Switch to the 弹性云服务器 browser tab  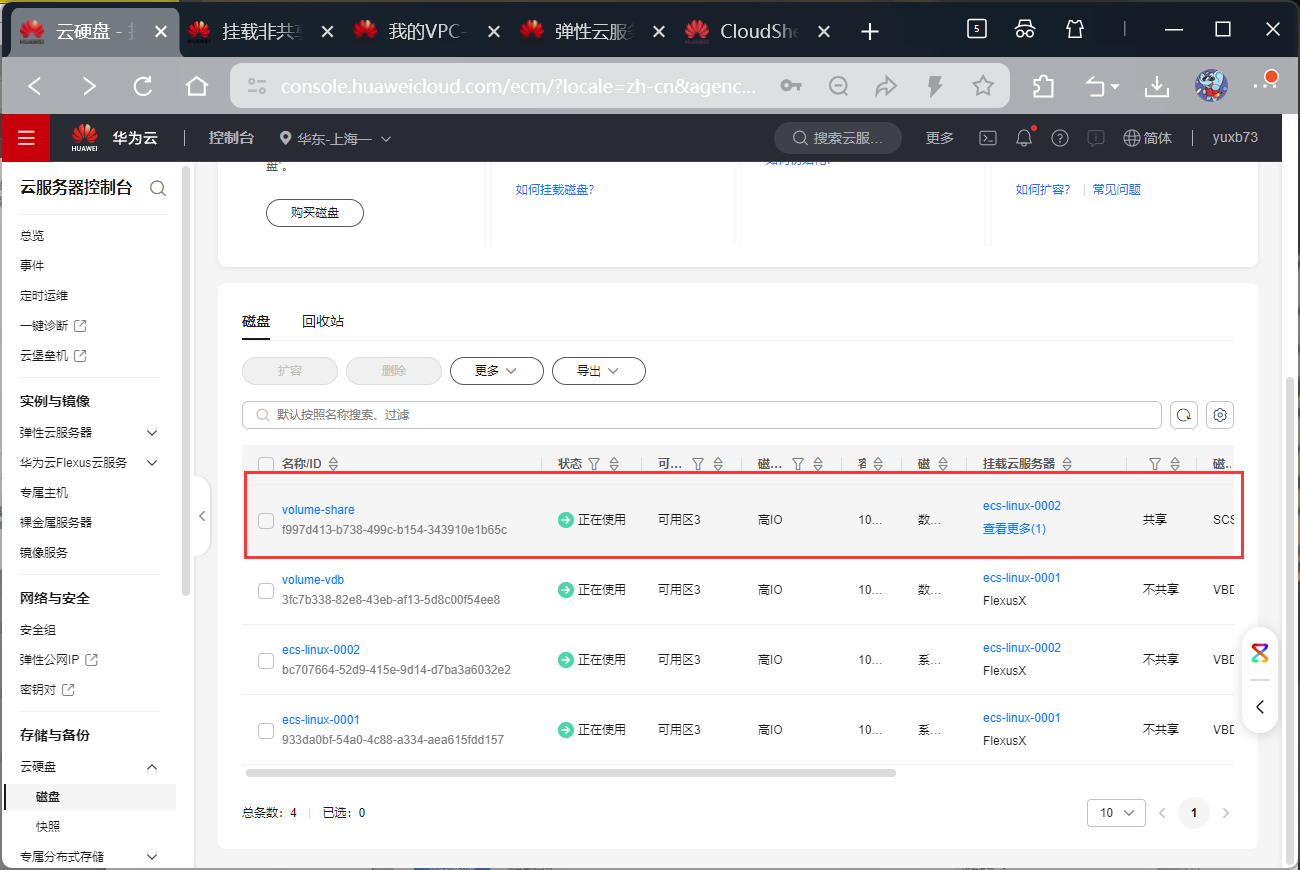(x=592, y=31)
